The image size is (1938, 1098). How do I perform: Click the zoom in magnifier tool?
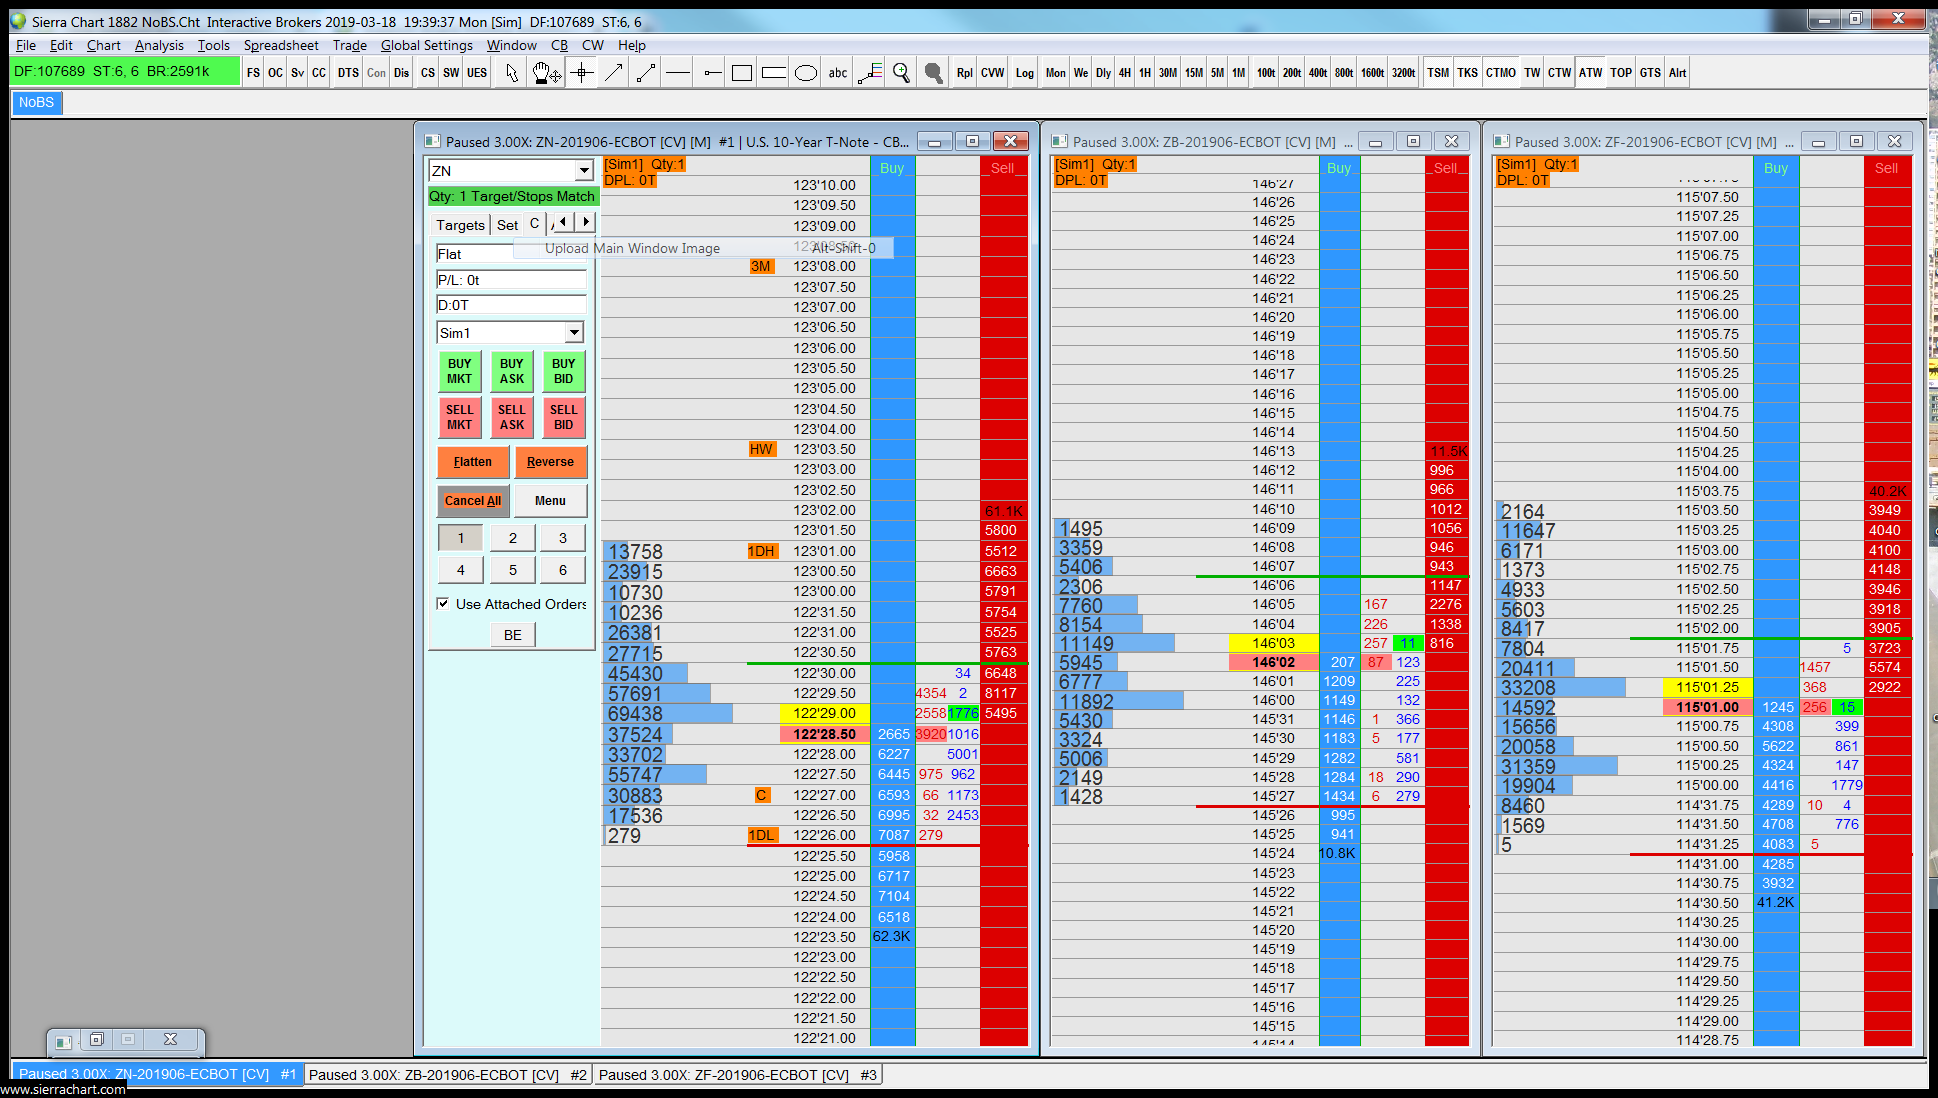click(901, 73)
